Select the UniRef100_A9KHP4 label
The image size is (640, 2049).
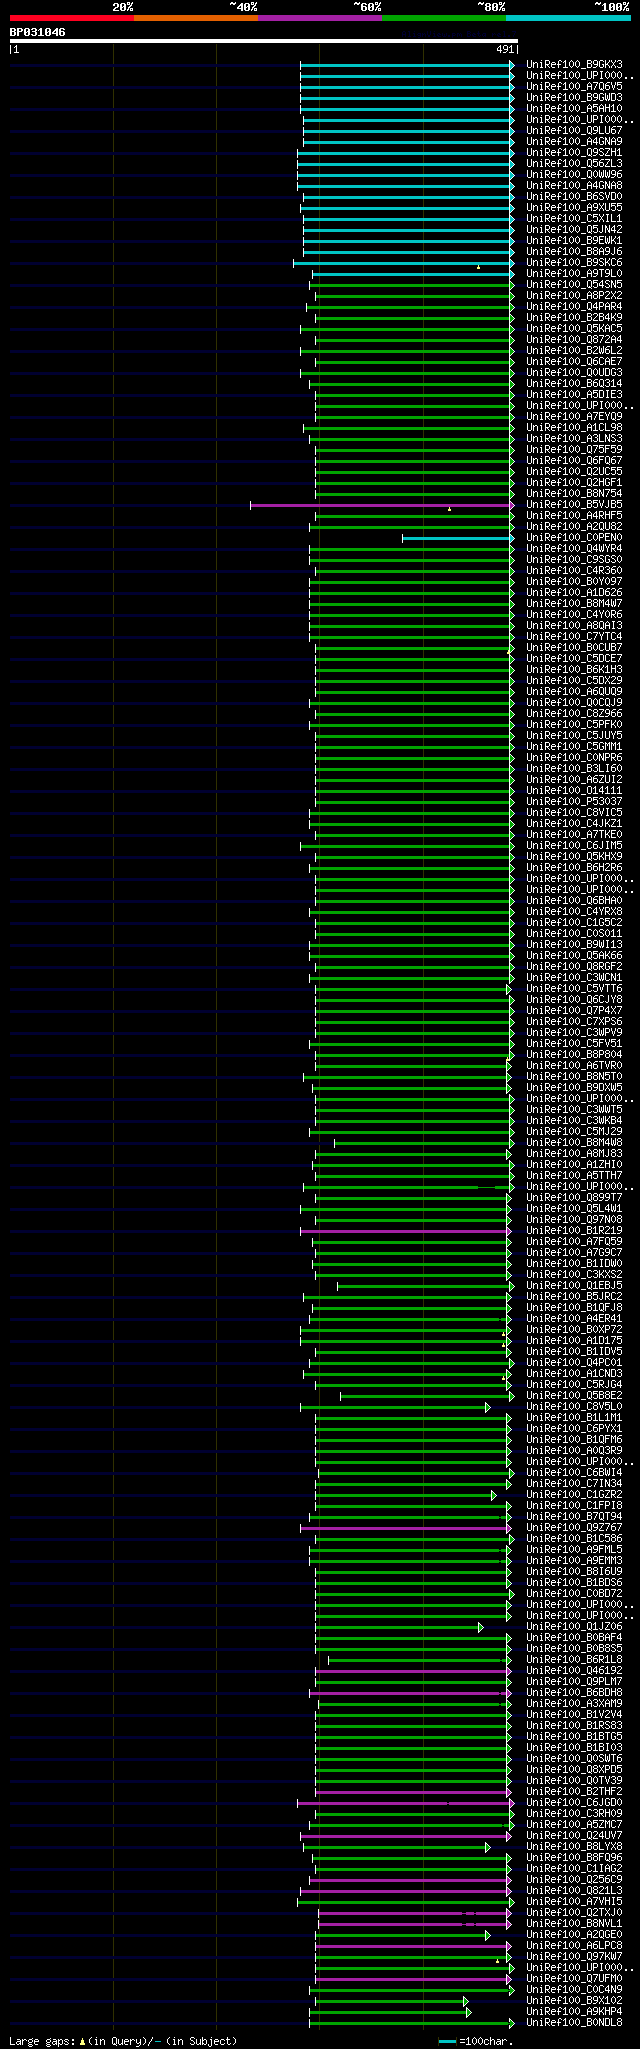[574, 2012]
